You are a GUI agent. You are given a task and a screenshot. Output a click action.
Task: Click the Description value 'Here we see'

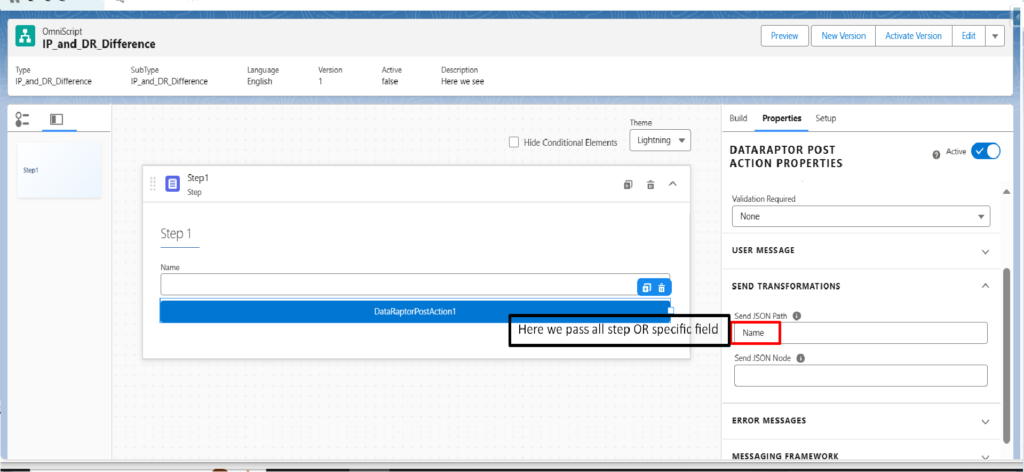point(462,82)
